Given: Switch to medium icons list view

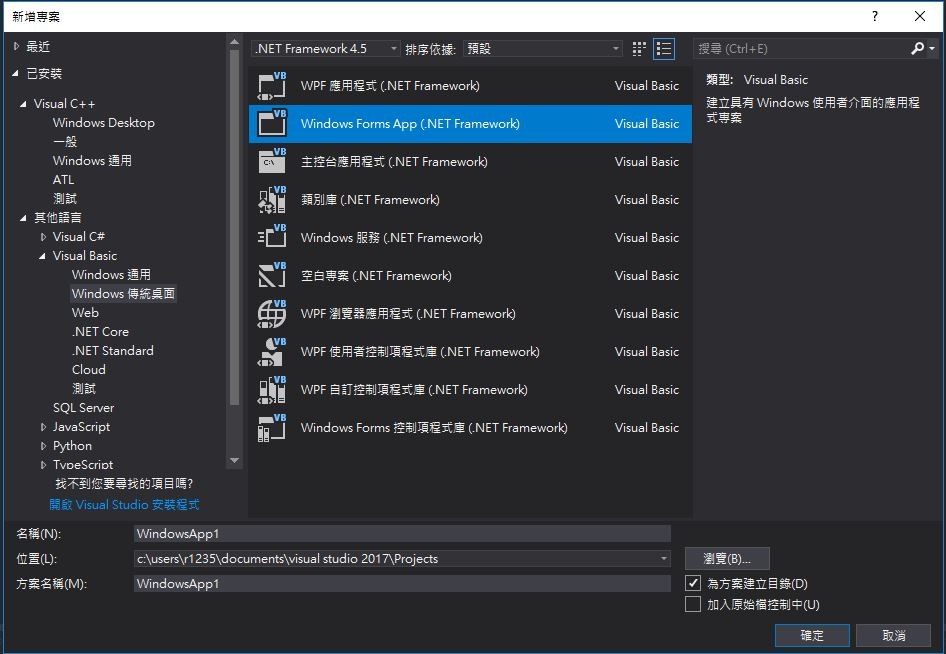Looking at the screenshot, I should click(x=664, y=49).
